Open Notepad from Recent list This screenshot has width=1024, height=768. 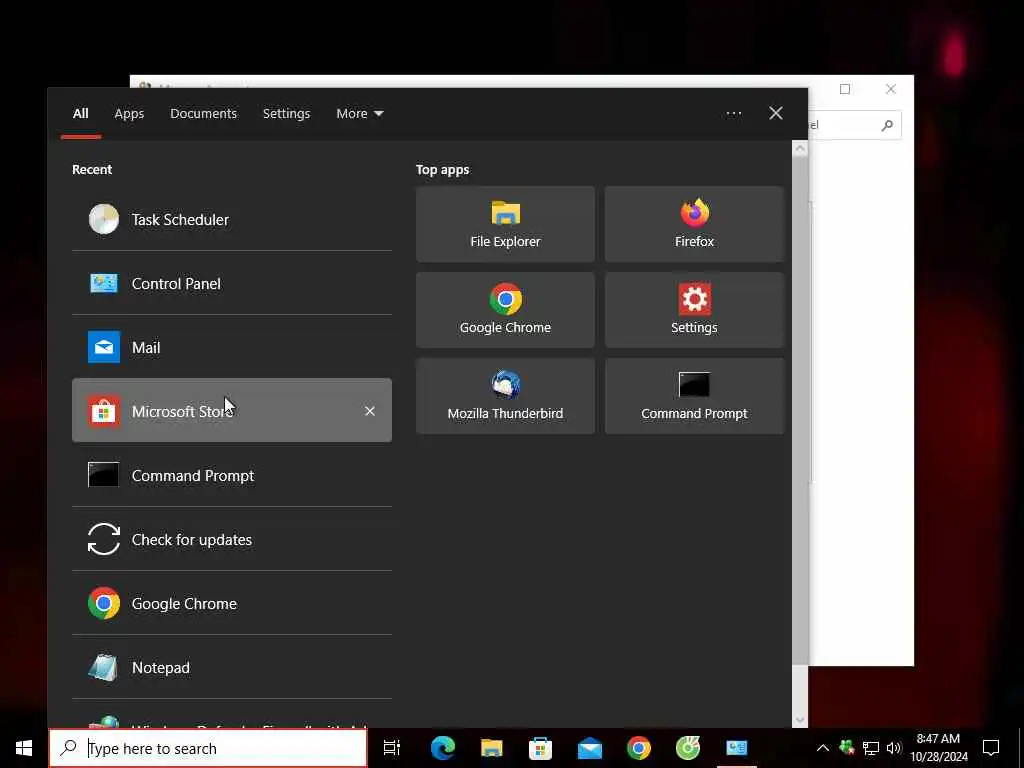(x=232, y=667)
